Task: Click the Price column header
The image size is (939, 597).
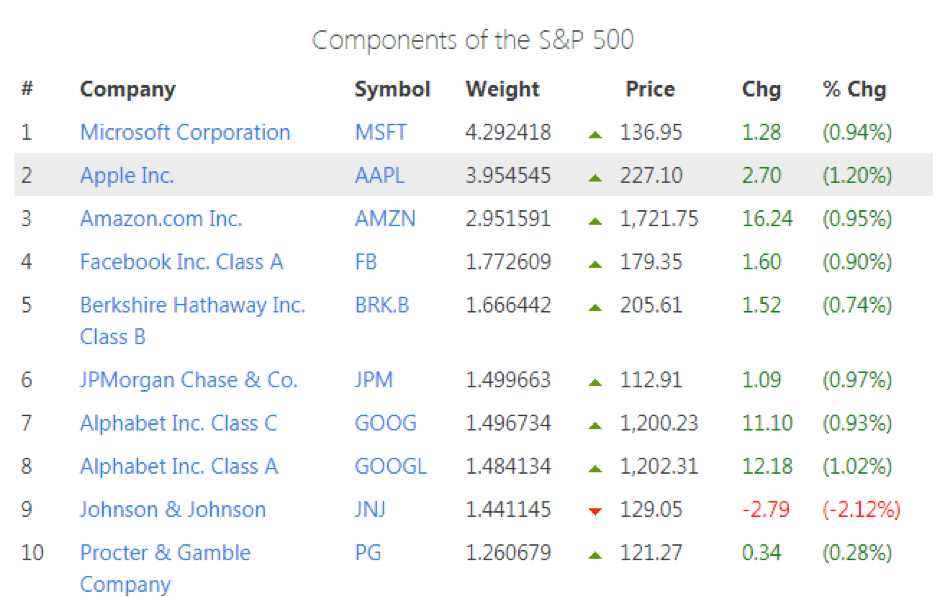Action: (650, 89)
